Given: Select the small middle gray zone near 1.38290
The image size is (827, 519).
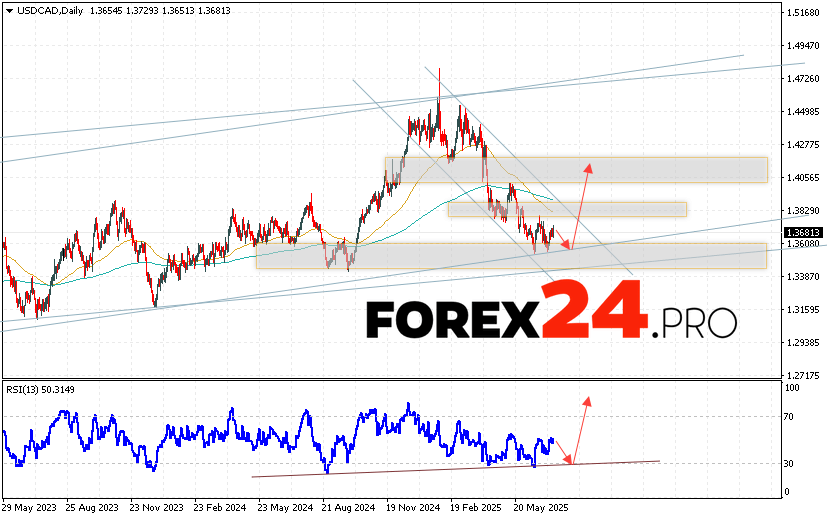Looking at the screenshot, I should point(567,209).
